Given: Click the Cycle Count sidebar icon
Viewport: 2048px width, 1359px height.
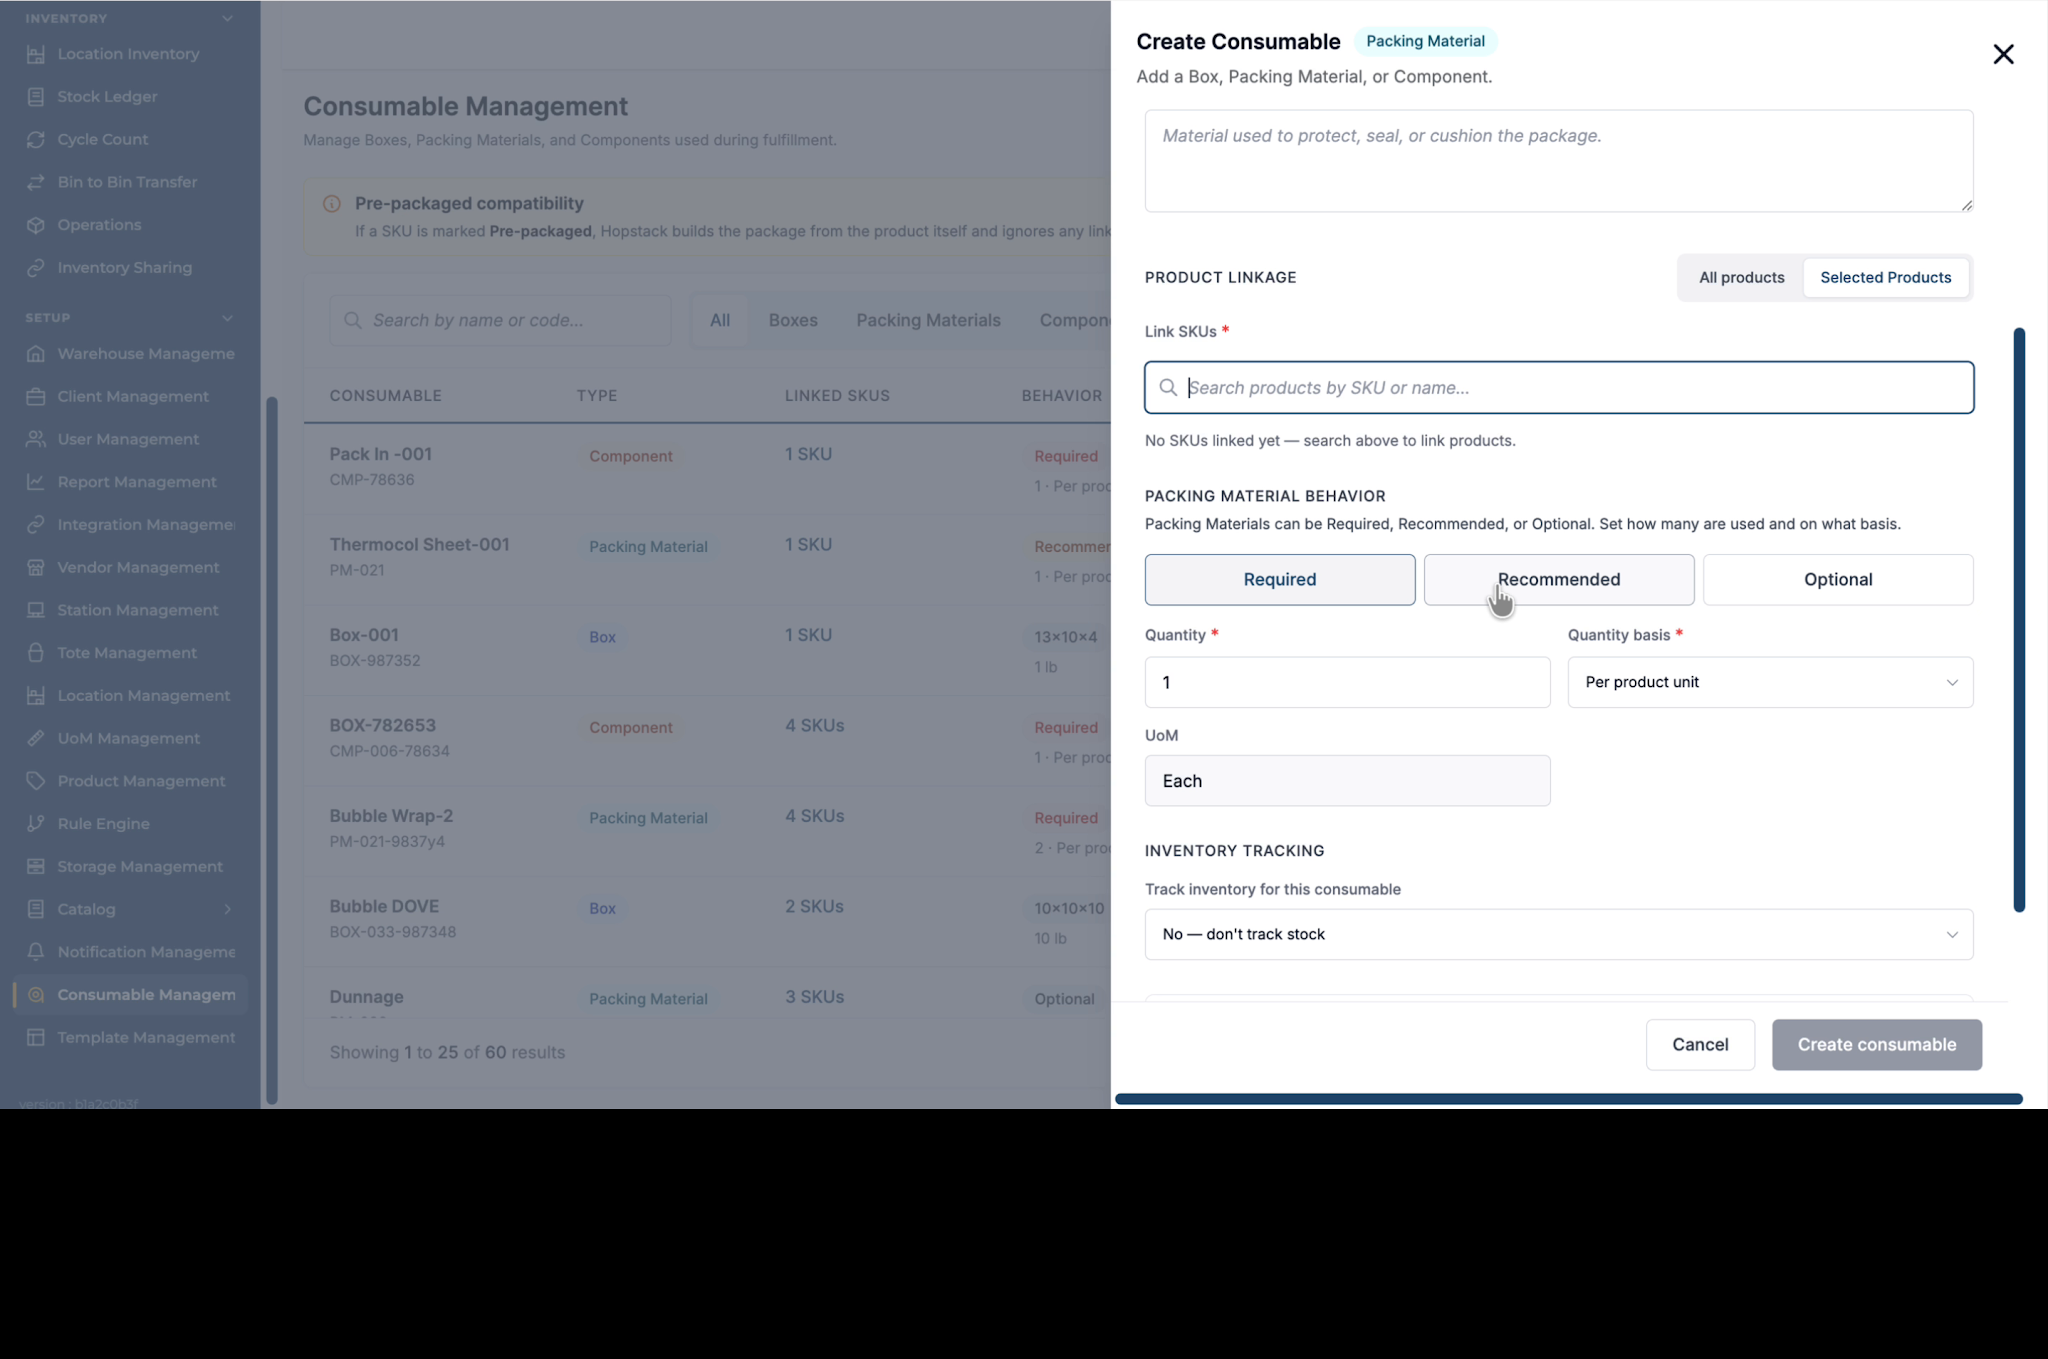Looking at the screenshot, I should click(36, 140).
